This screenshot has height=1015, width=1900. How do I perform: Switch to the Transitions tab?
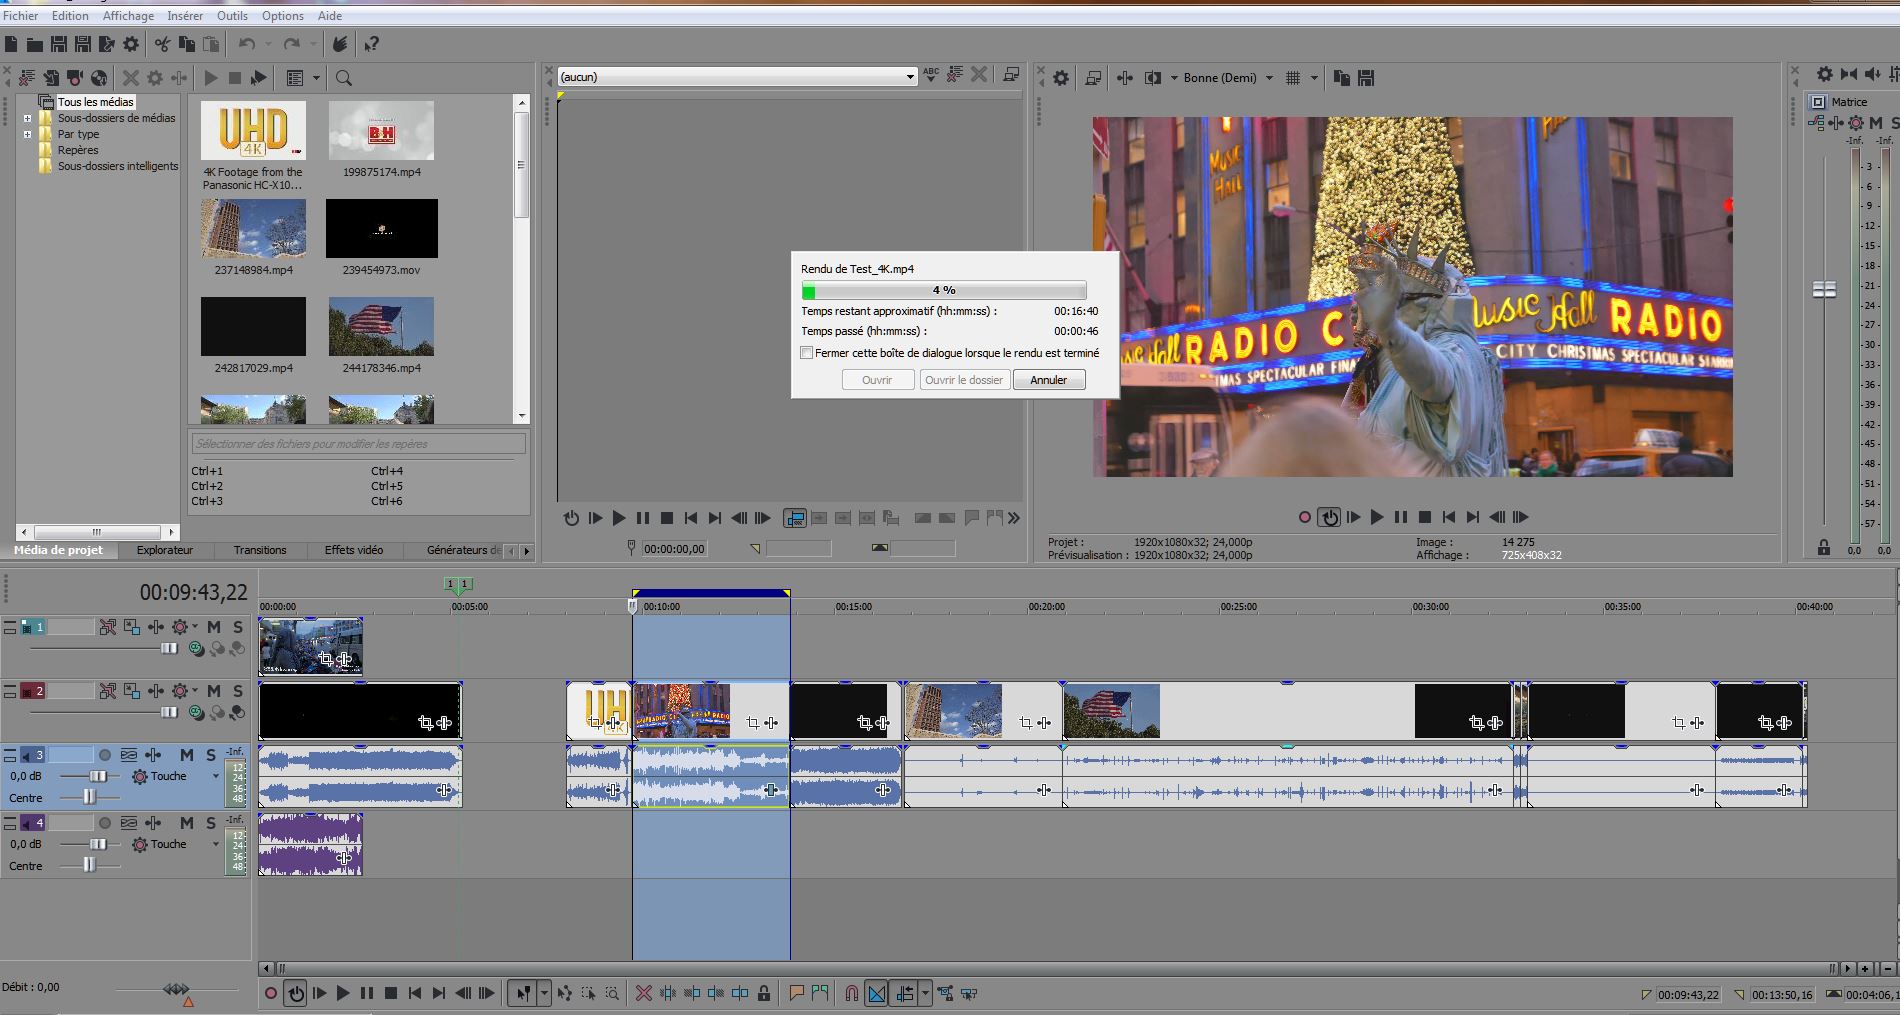tap(260, 550)
